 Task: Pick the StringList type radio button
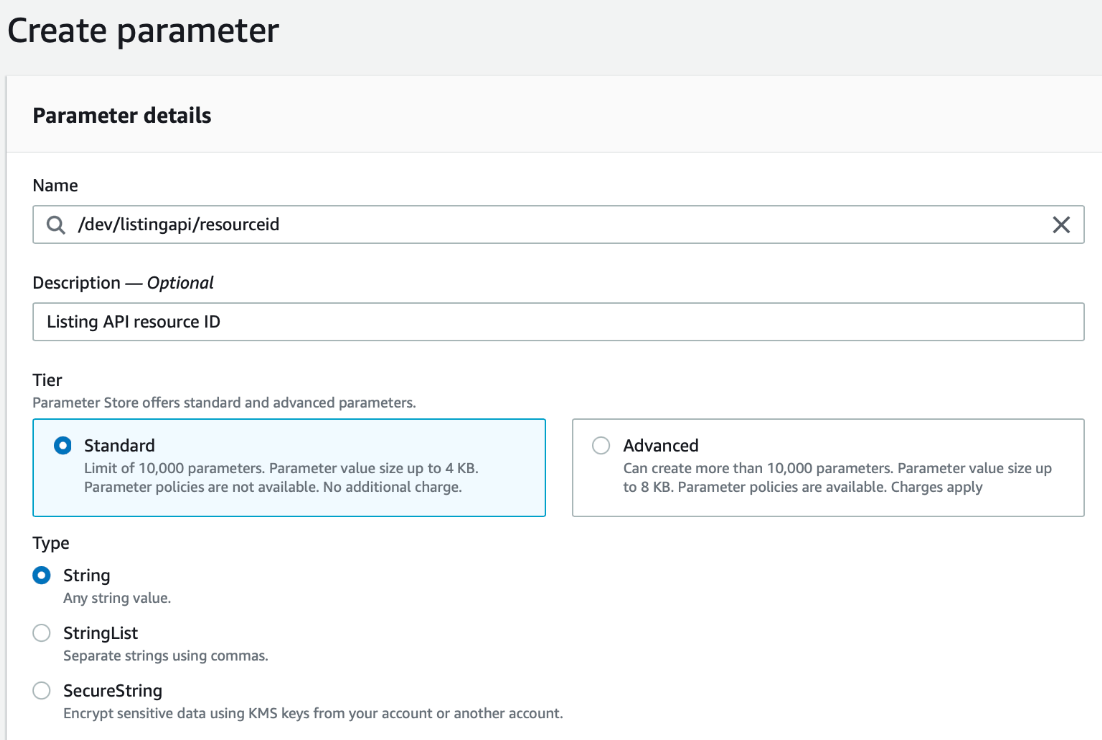[x=42, y=633]
